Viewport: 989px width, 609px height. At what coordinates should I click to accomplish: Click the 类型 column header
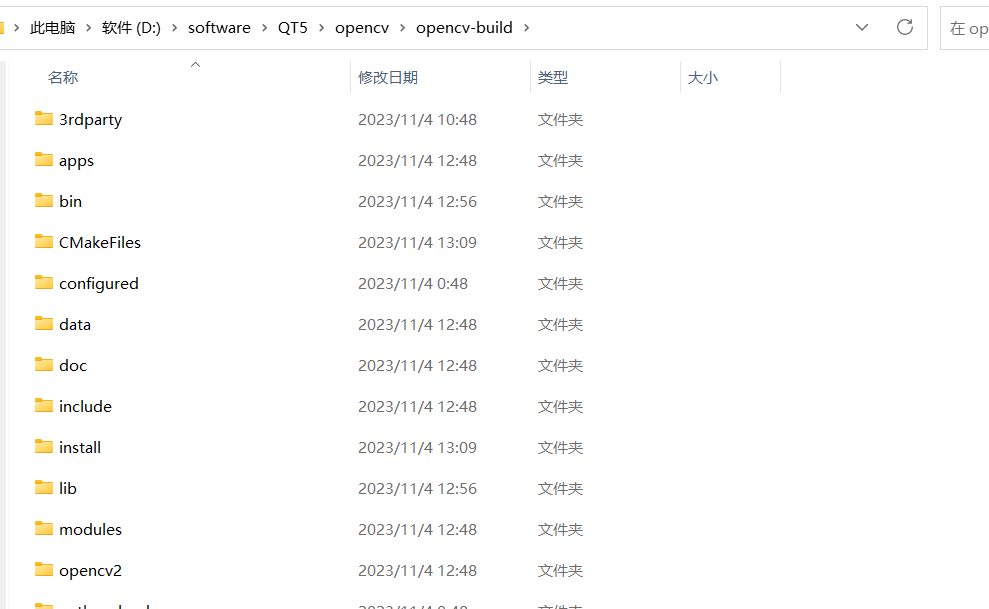point(553,77)
